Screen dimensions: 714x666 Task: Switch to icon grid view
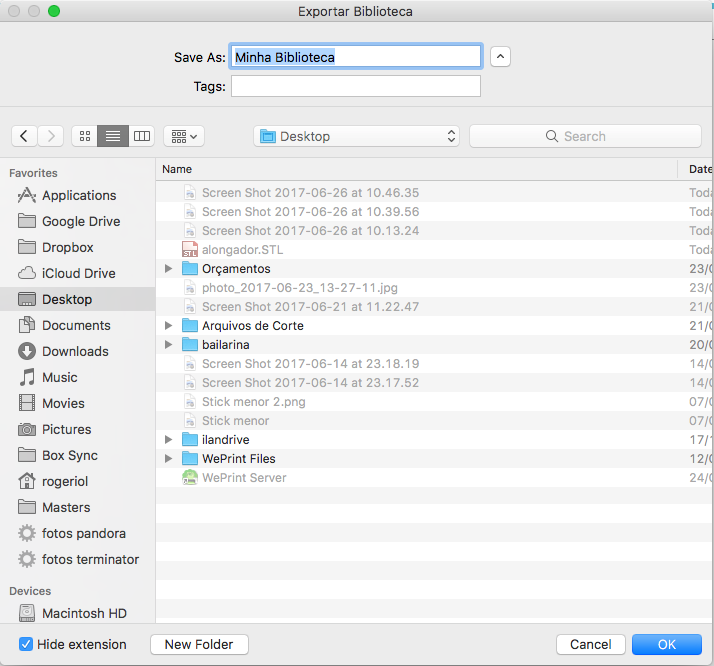[85, 136]
